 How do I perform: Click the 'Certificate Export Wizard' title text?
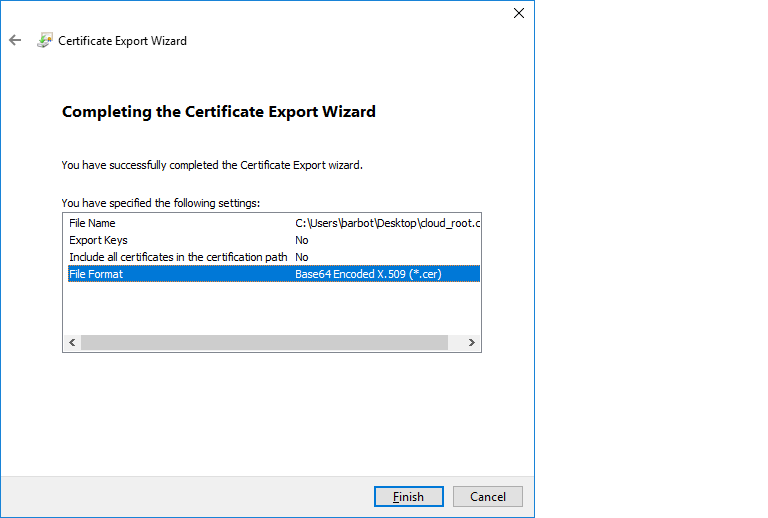pos(122,41)
